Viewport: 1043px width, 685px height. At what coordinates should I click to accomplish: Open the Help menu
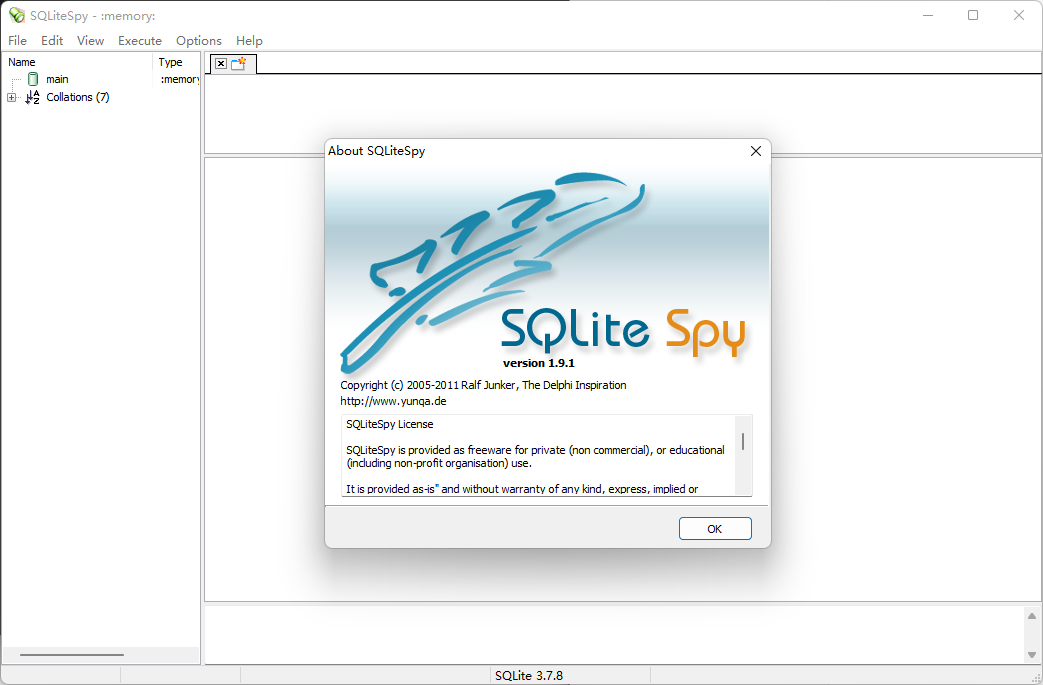(249, 41)
